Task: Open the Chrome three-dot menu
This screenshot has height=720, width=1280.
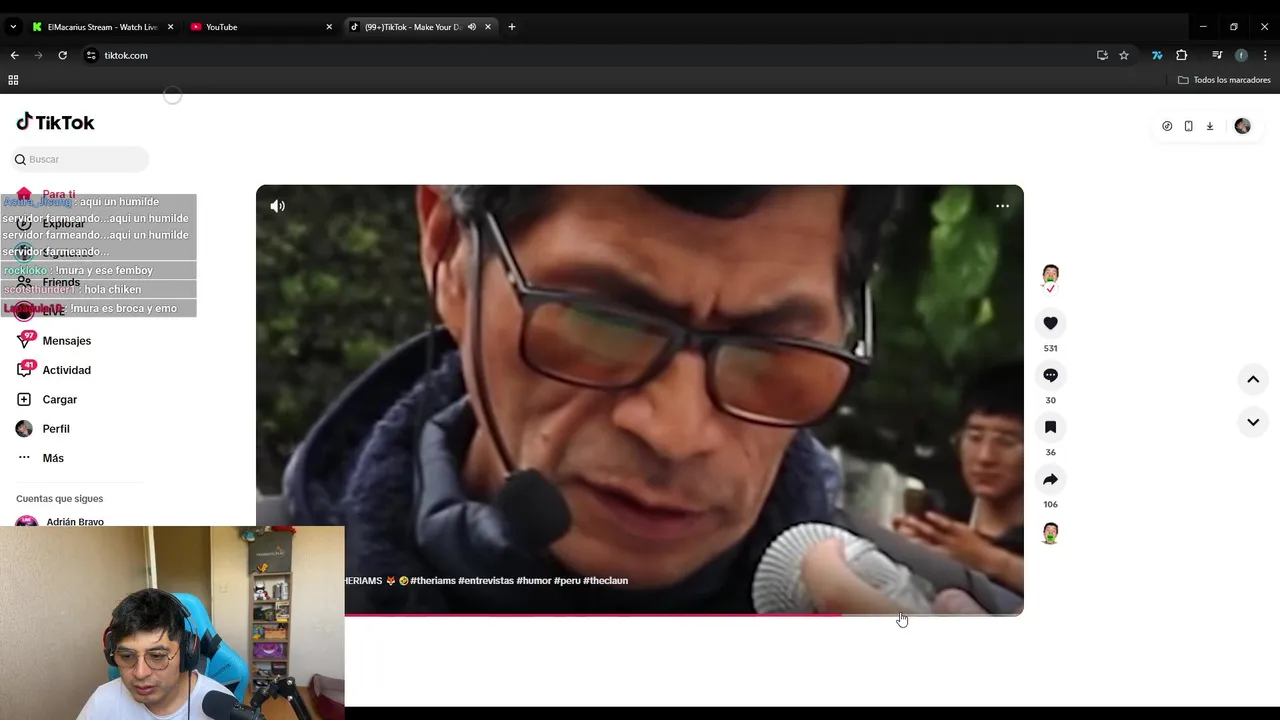Action: pos(1265,55)
